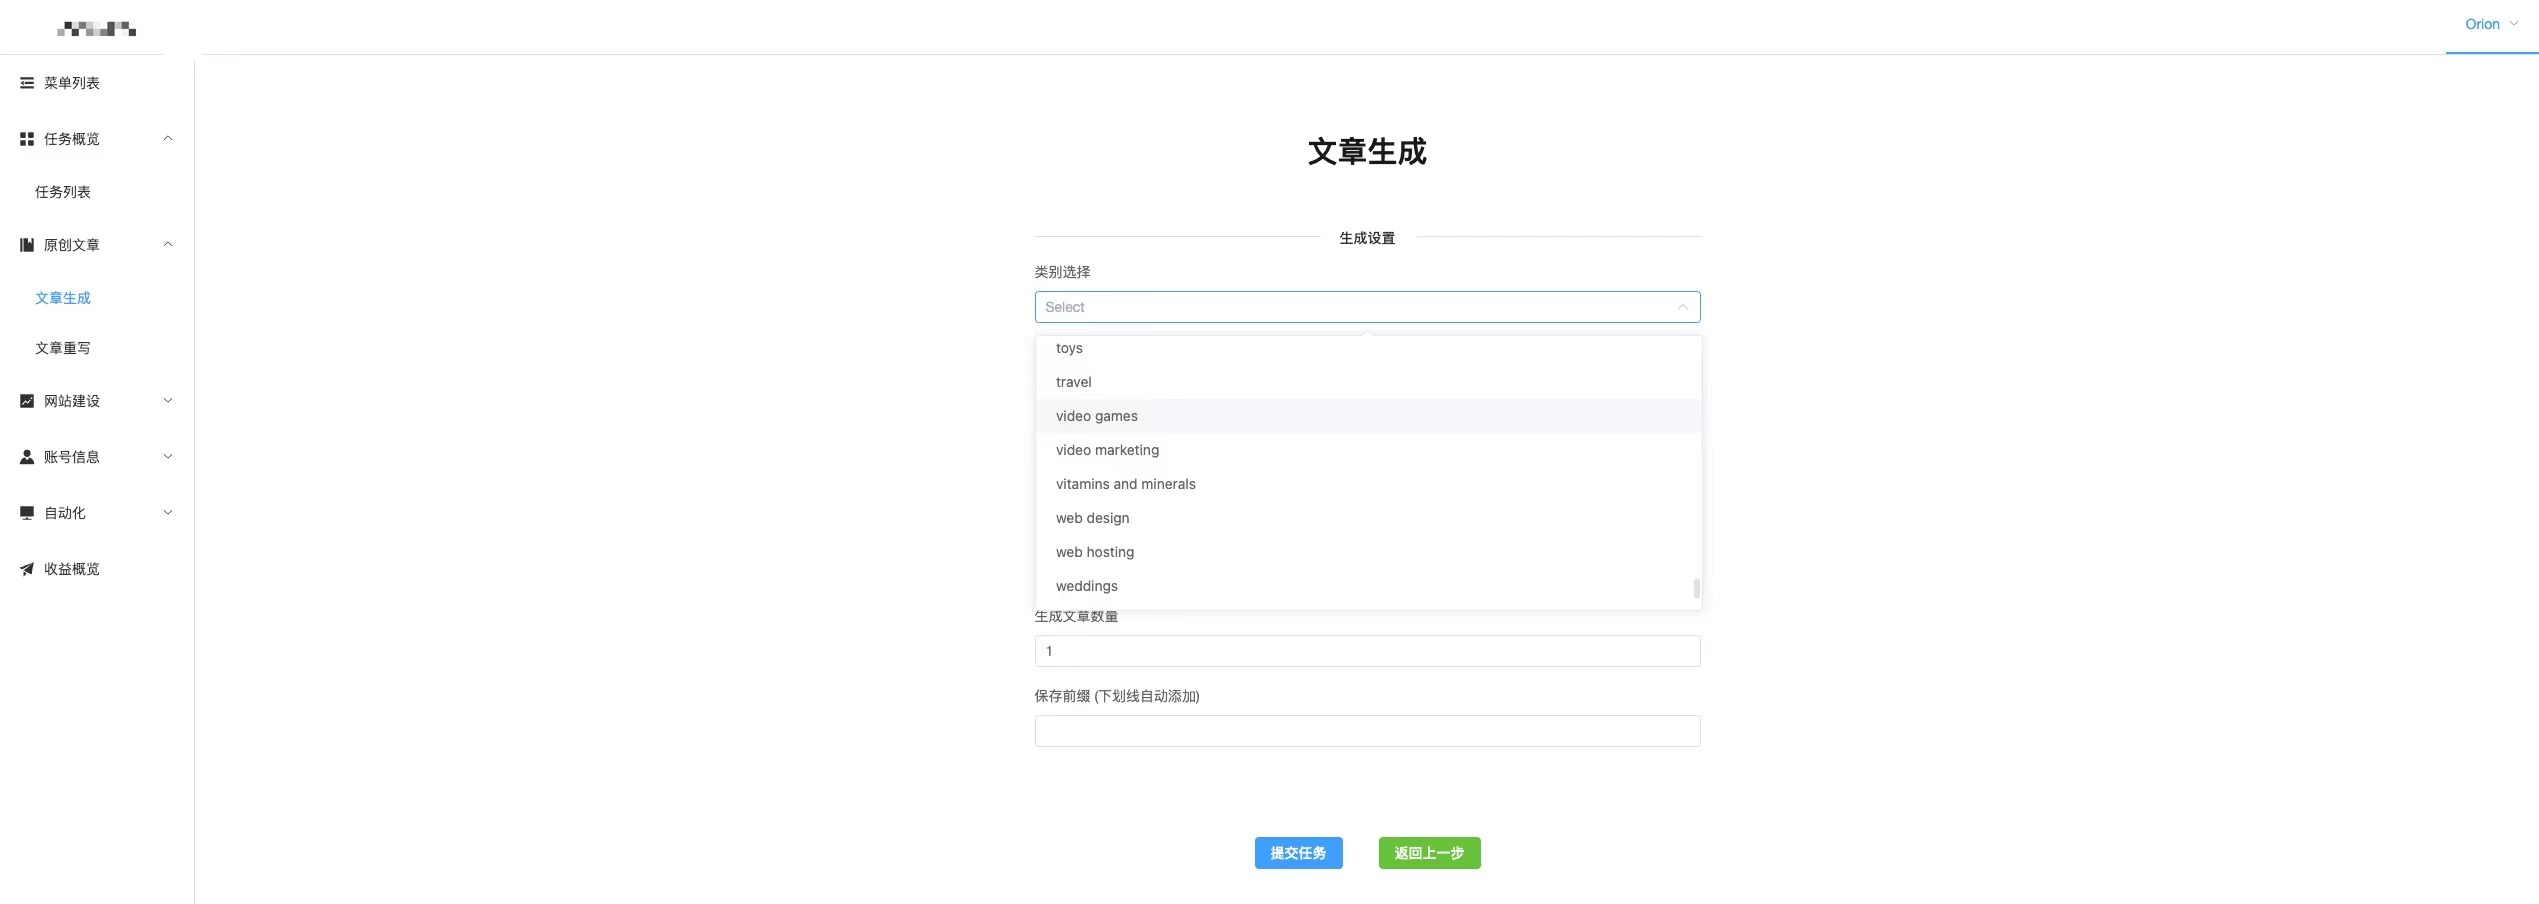Close dropdown via the select arrow icon
Screen dimensions: 2539x904
coord(1682,307)
